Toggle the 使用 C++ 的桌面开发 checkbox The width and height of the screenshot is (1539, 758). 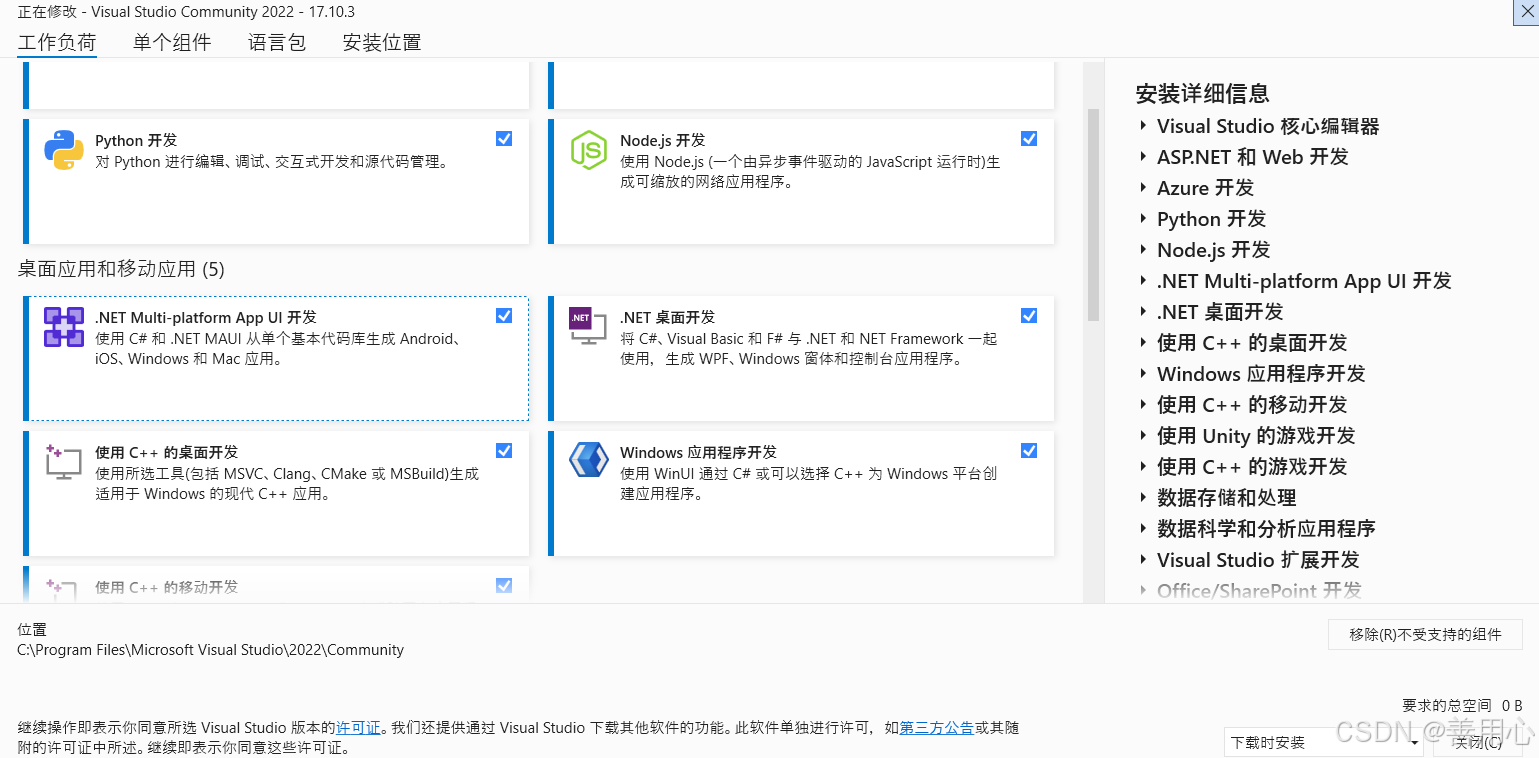[x=504, y=451]
